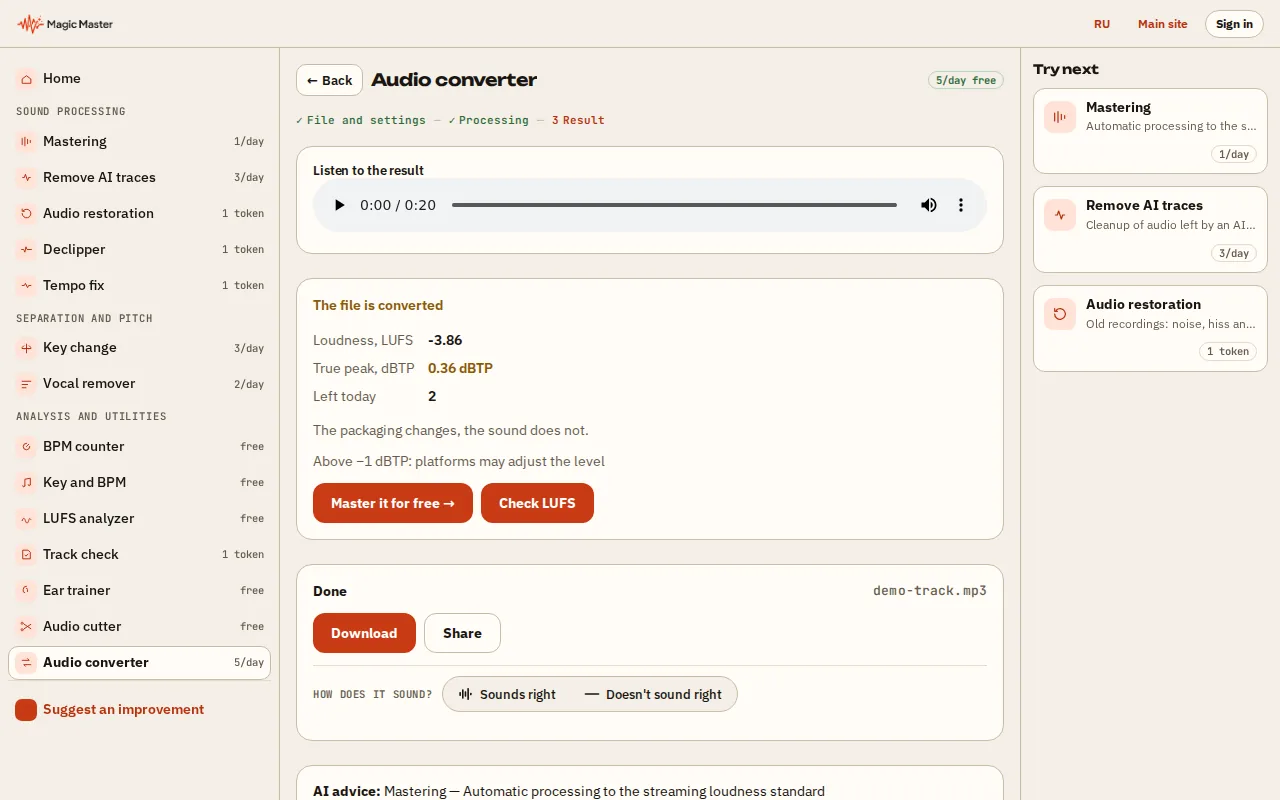Go to the Processing step
The width and height of the screenshot is (1280, 800).
[488, 120]
